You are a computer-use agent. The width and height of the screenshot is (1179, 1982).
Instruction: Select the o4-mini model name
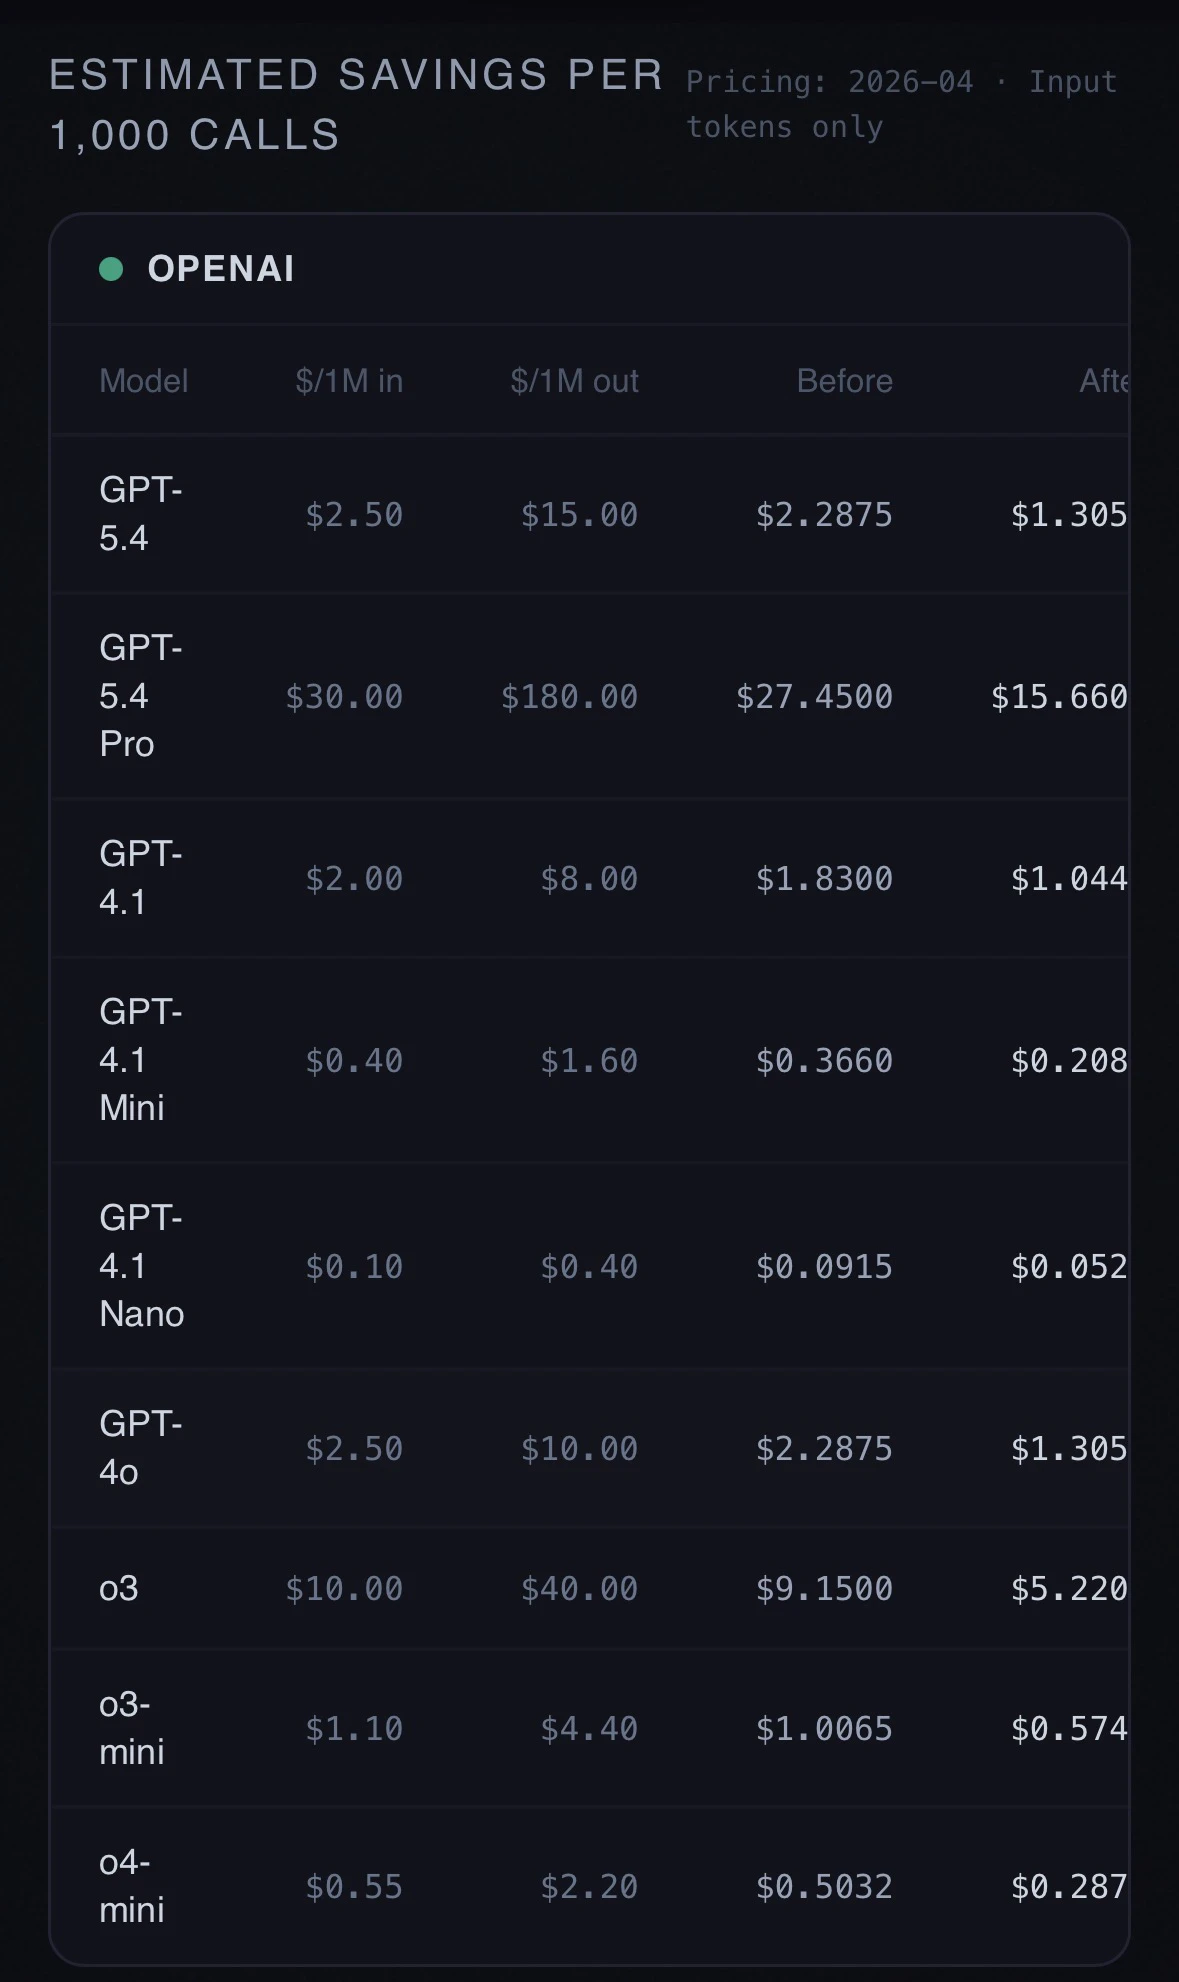coord(132,1886)
